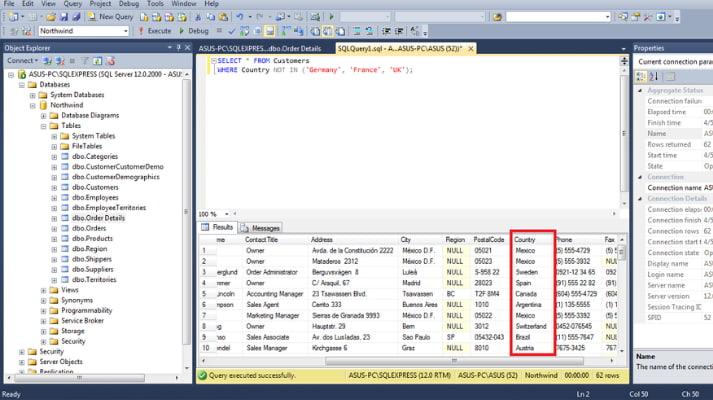Image resolution: width=713 pixels, height=400 pixels.
Task: Open the Query menu
Action: click(x=72, y=4)
